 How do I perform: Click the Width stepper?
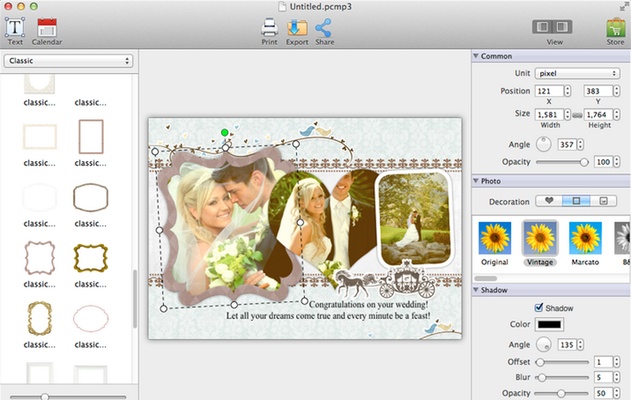point(567,114)
